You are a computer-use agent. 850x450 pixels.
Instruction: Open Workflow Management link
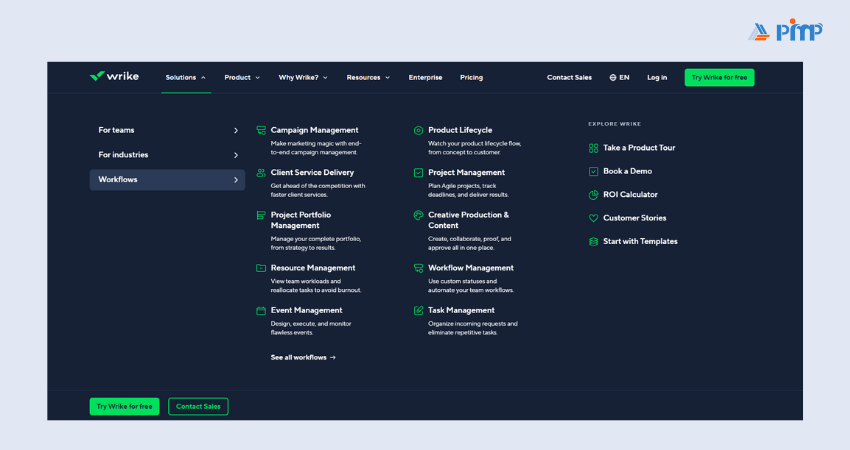point(471,268)
